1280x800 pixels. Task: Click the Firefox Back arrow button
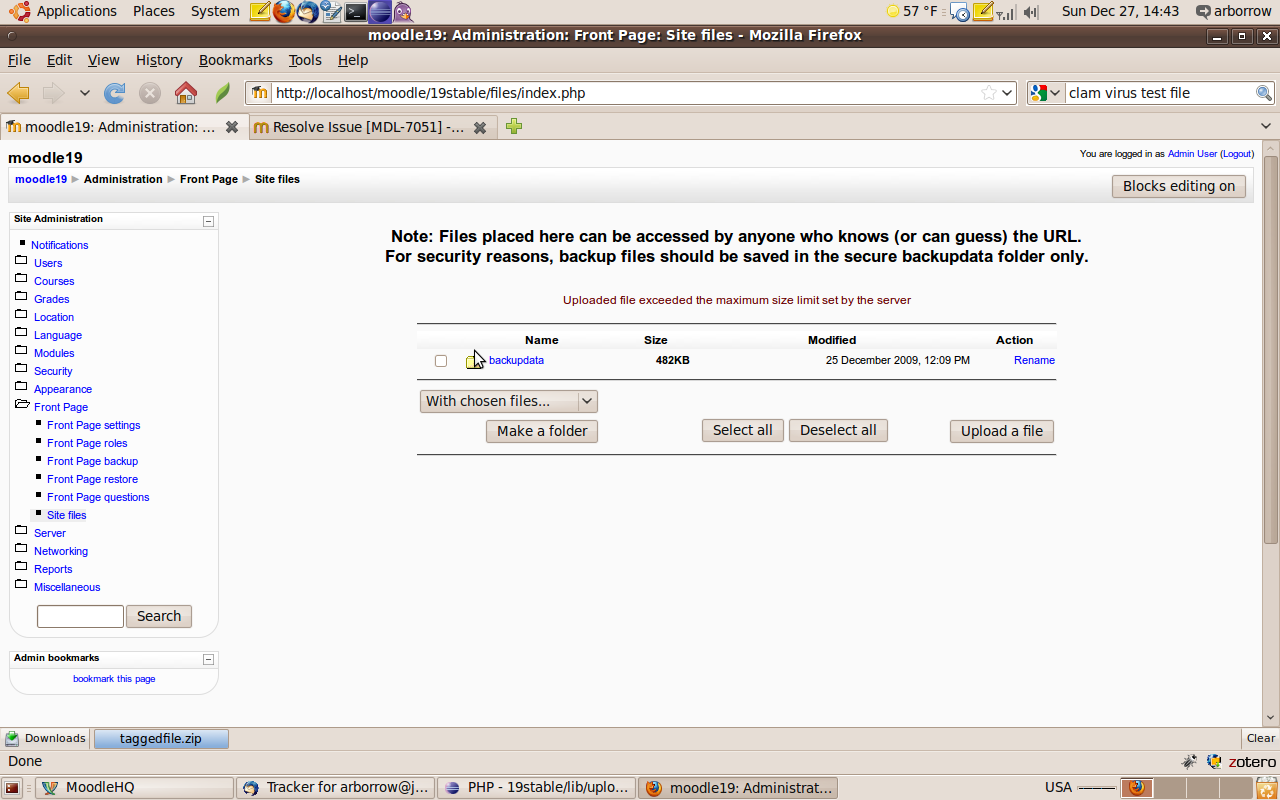pyautogui.click(x=18, y=93)
